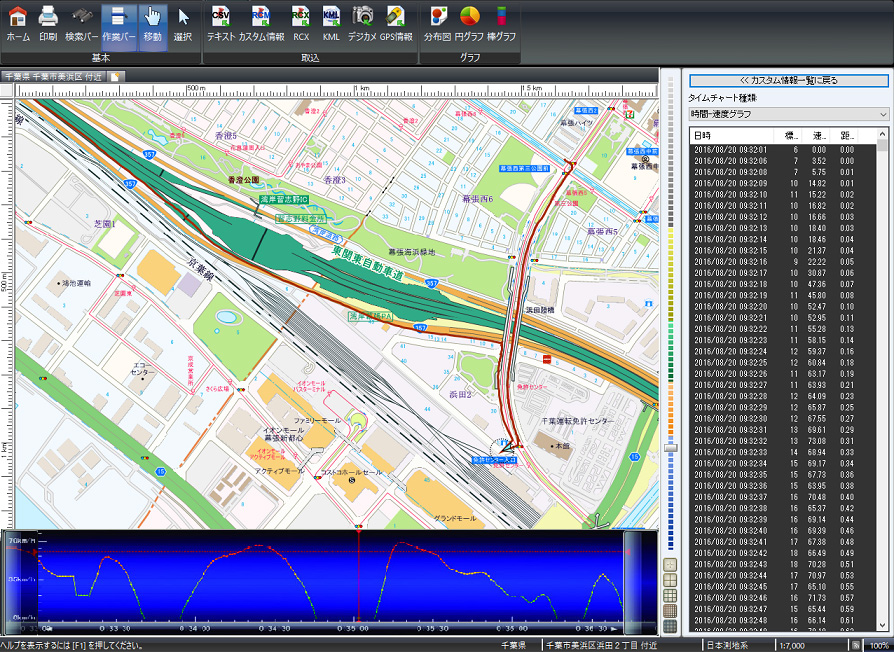Click 千葉市美浜区浜田2丁目 付近 in status bar

click(x=602, y=646)
